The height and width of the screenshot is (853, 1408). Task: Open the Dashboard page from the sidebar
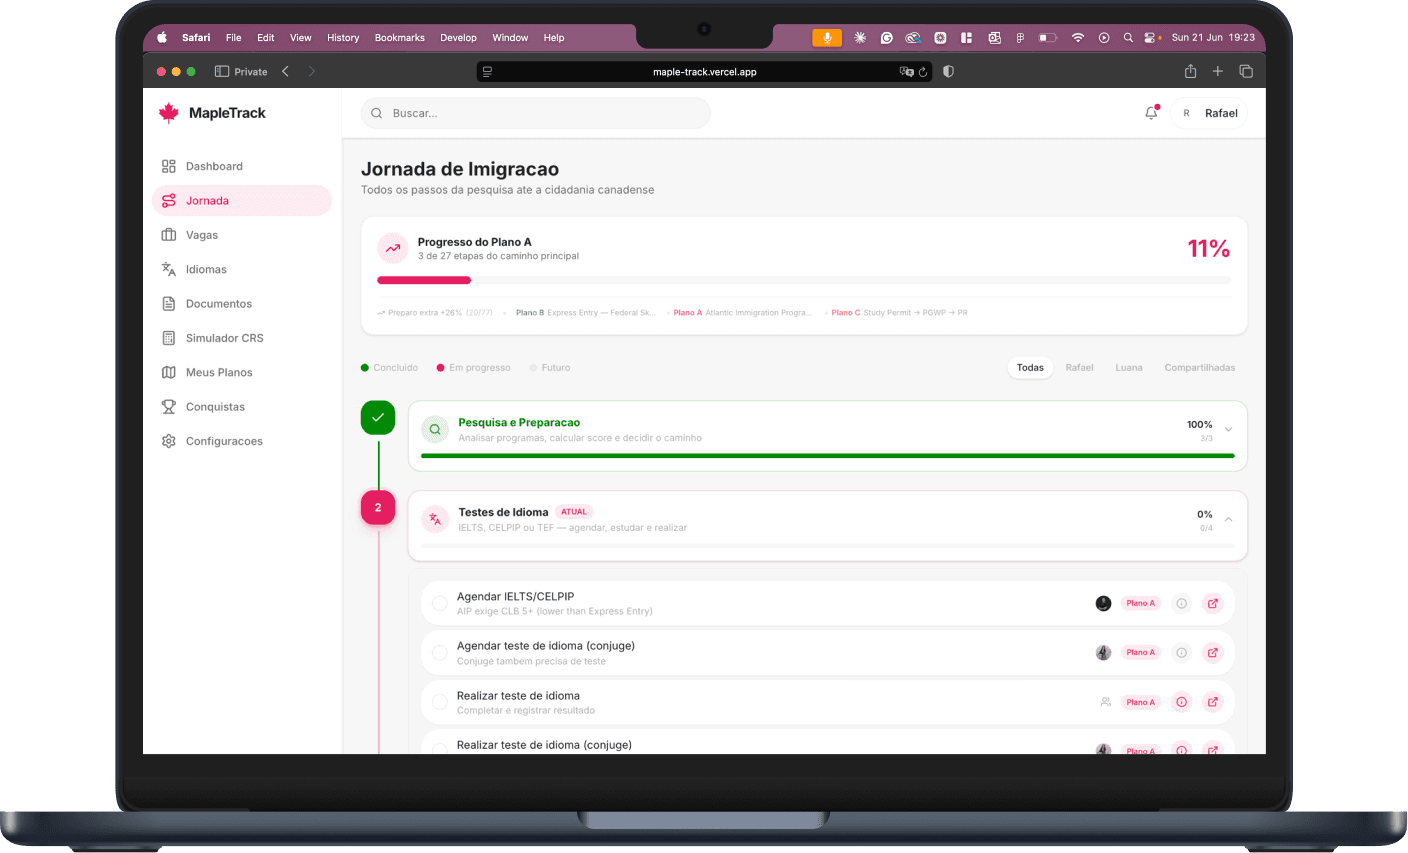(241, 166)
